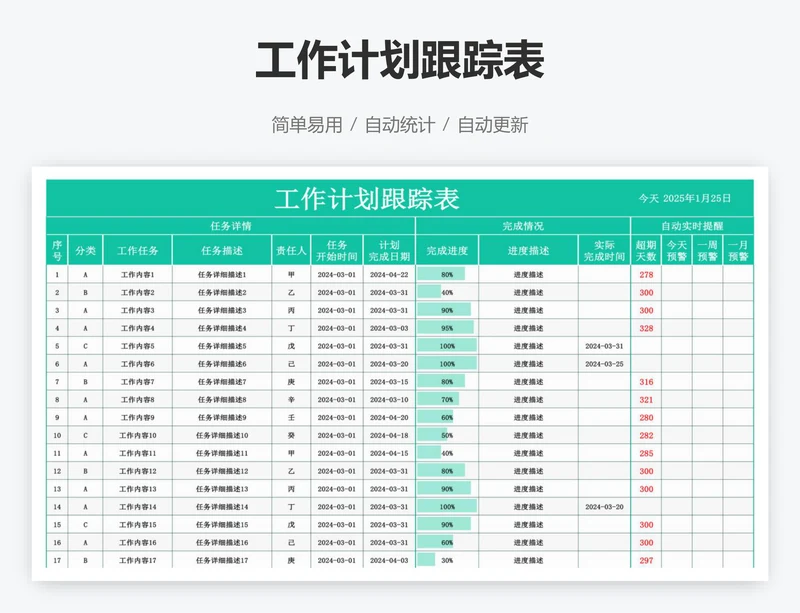This screenshot has height=613, width=800.
Task: Click the 任务详细描述5 cell
Action: pos(222,346)
